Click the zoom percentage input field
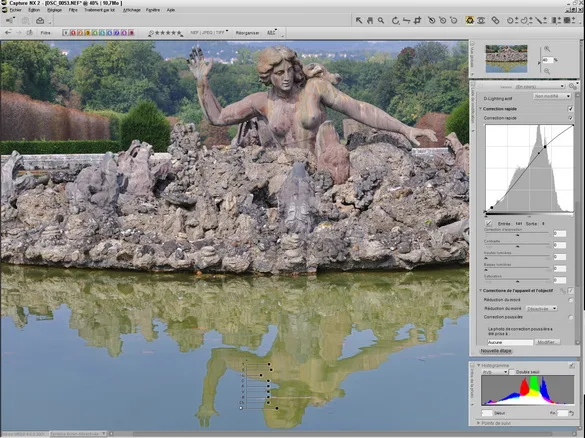 (547, 60)
